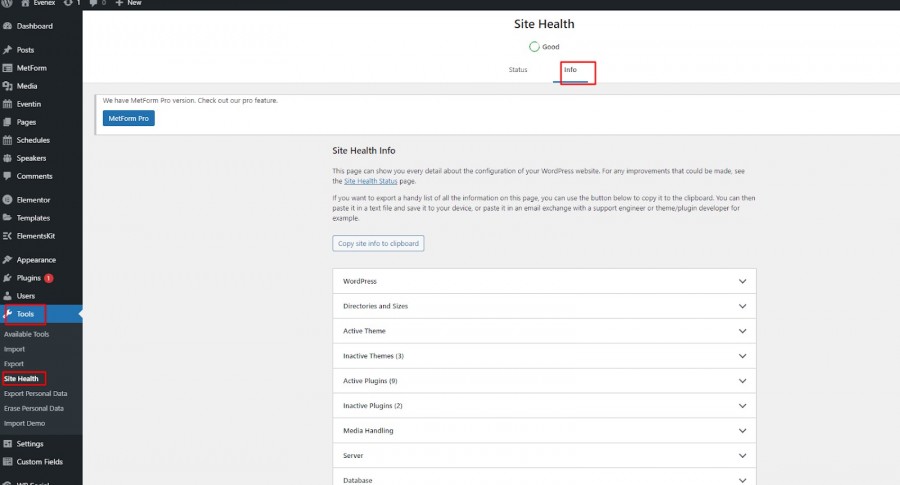Screen dimensions: 900x485
Task: Click the Plugins update count badge
Action: [x=49, y=278]
